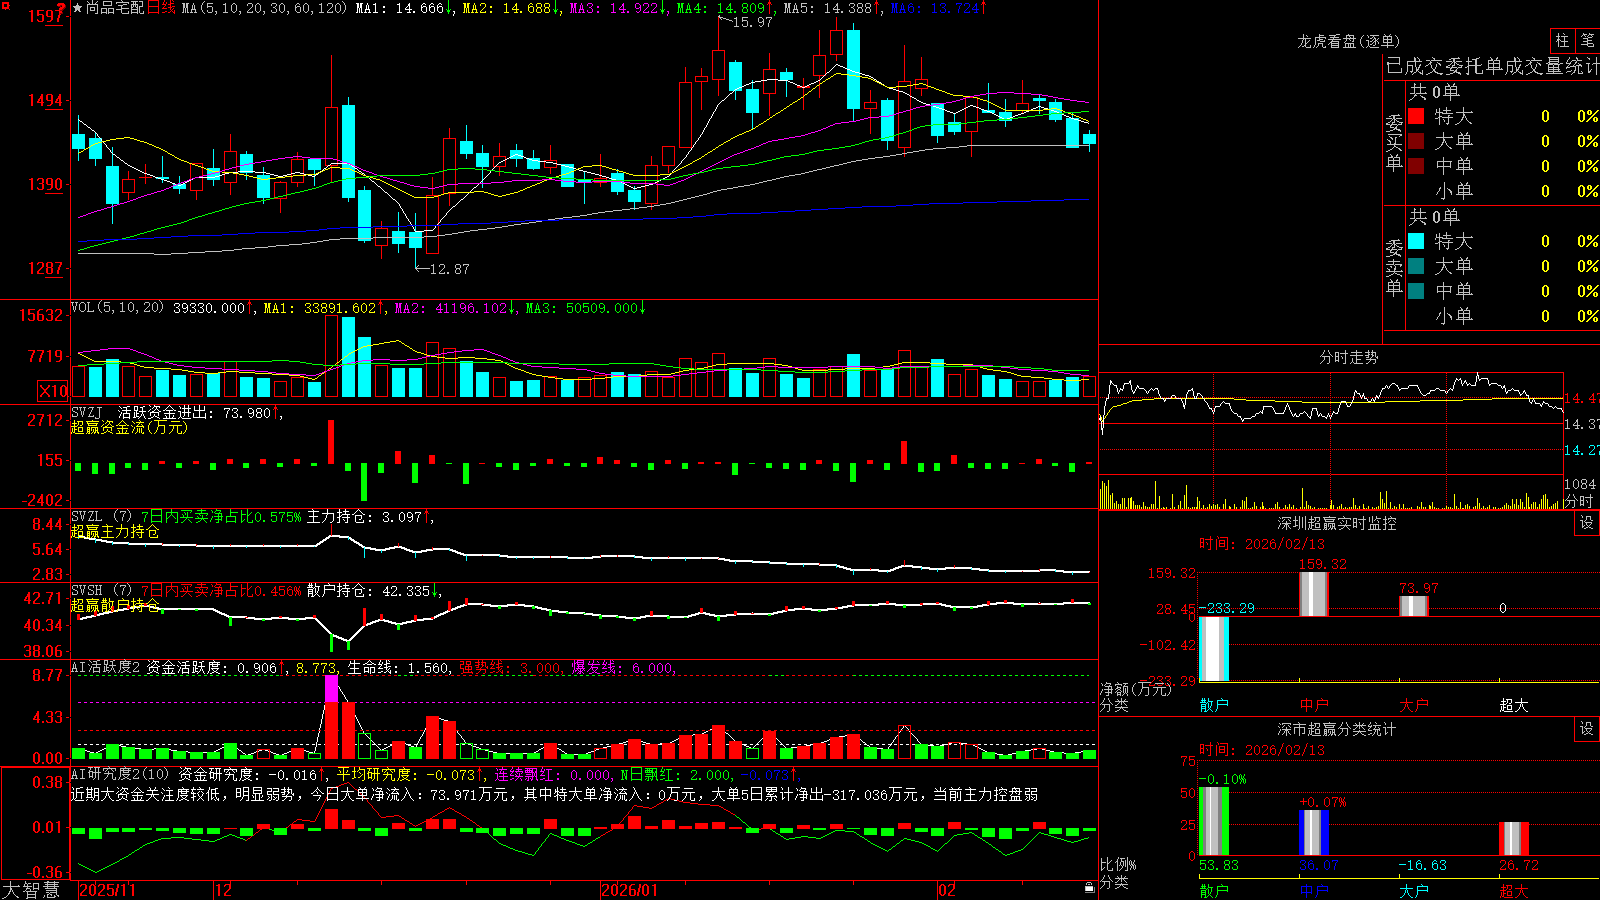The height and width of the screenshot is (900, 1600).
Task: Click the red question mark icon
Action: 61,9
